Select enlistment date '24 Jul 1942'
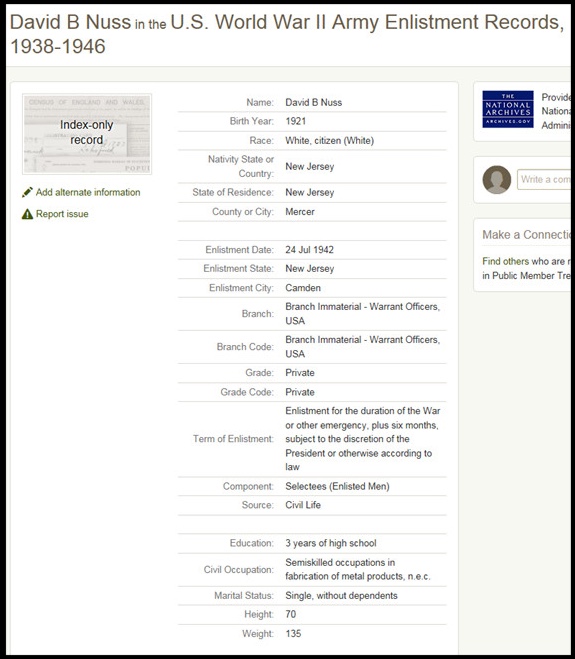This screenshot has height=659, width=575. pyautogui.click(x=309, y=250)
